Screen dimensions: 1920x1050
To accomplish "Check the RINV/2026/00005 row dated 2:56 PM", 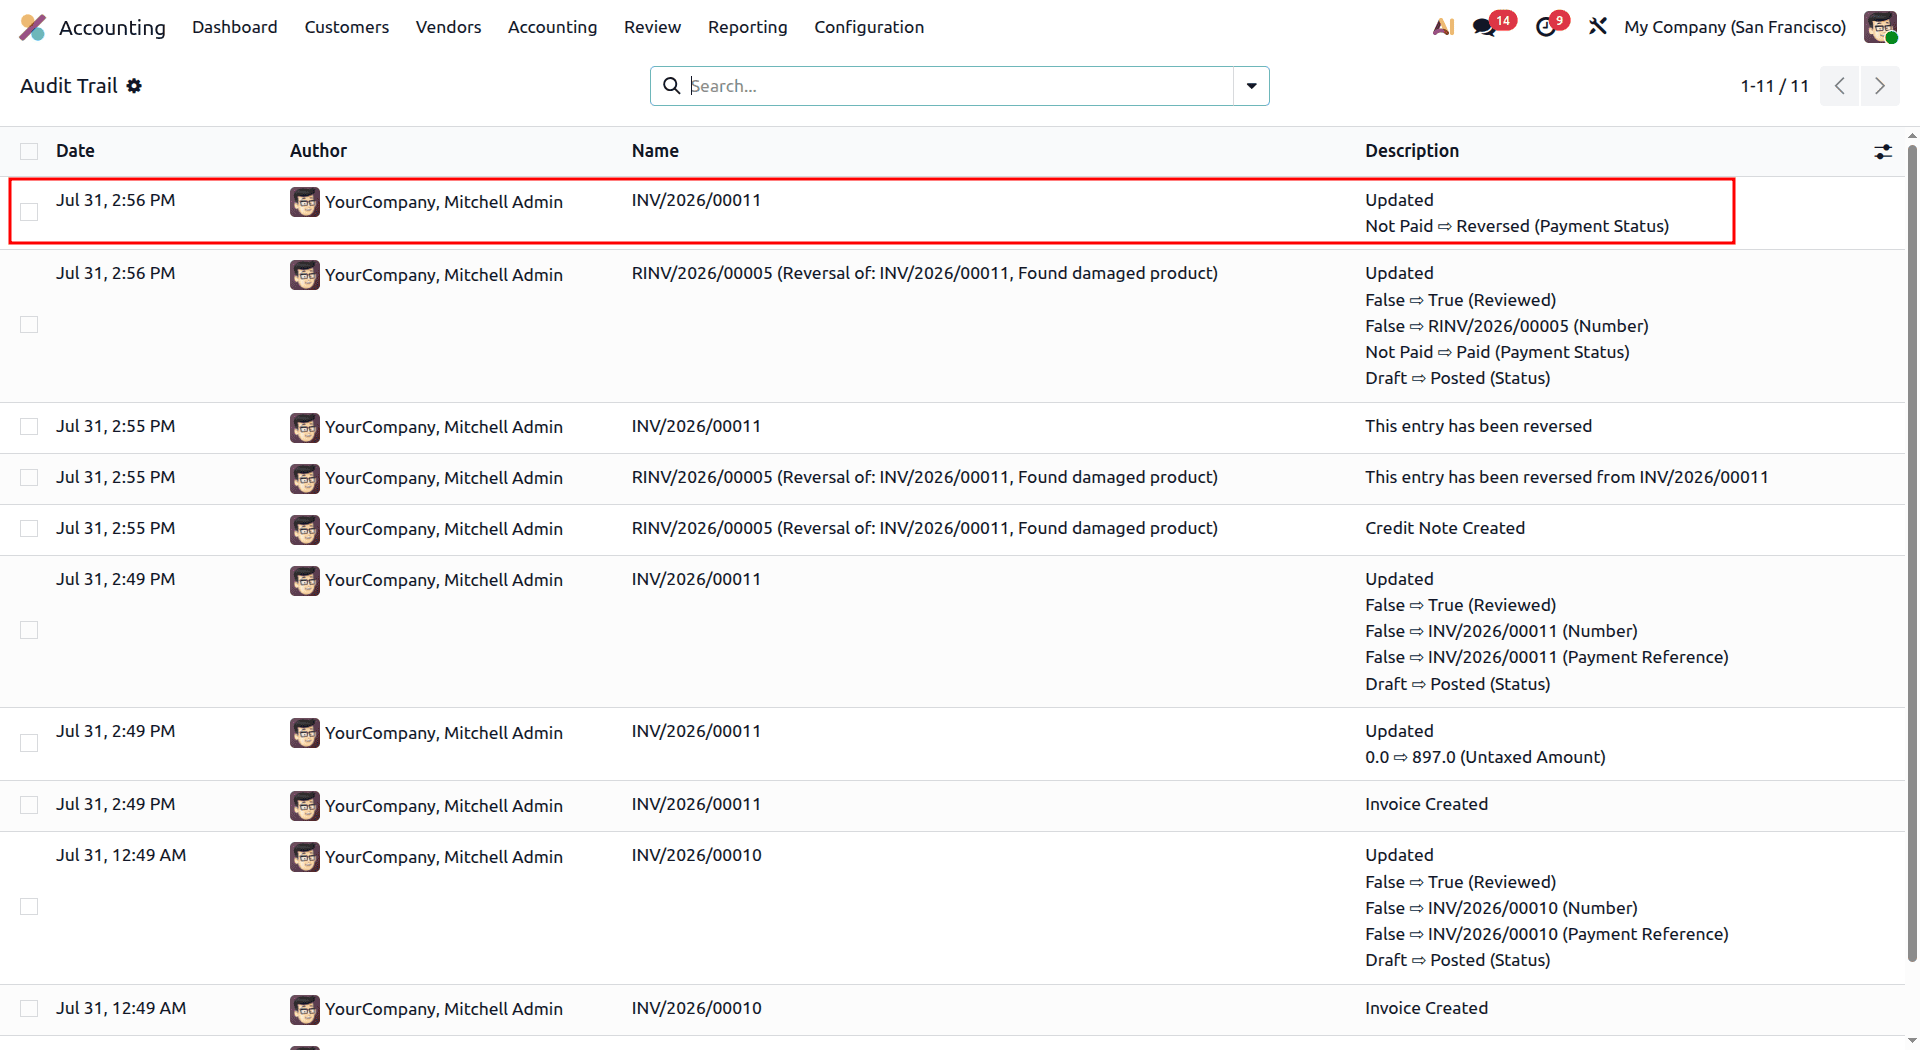I will pyautogui.click(x=29, y=325).
